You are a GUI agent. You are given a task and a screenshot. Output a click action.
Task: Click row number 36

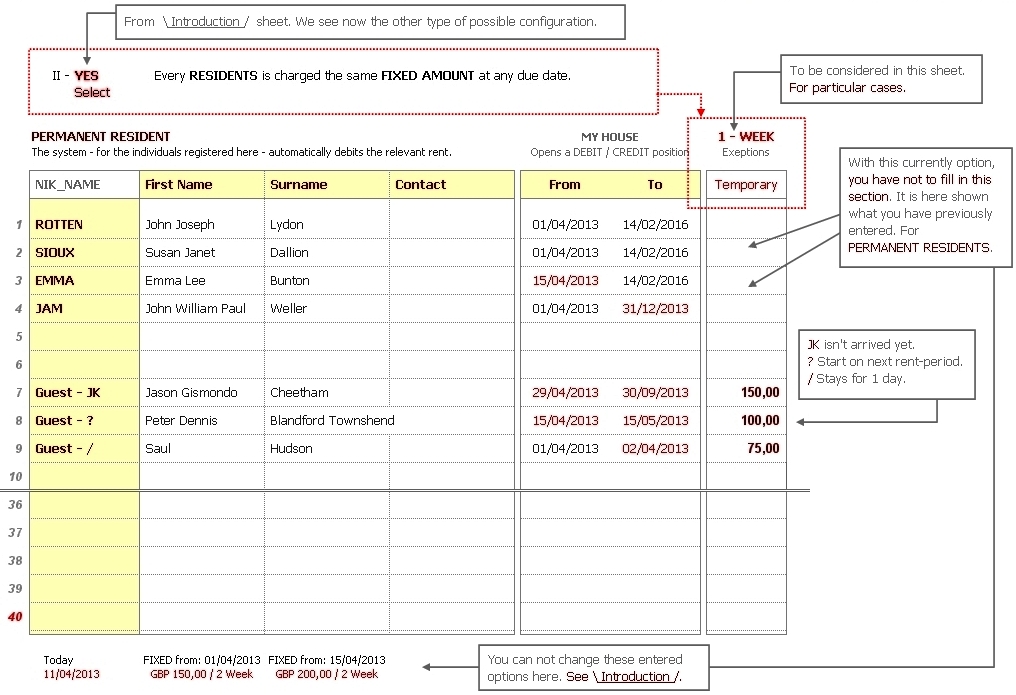point(16,505)
